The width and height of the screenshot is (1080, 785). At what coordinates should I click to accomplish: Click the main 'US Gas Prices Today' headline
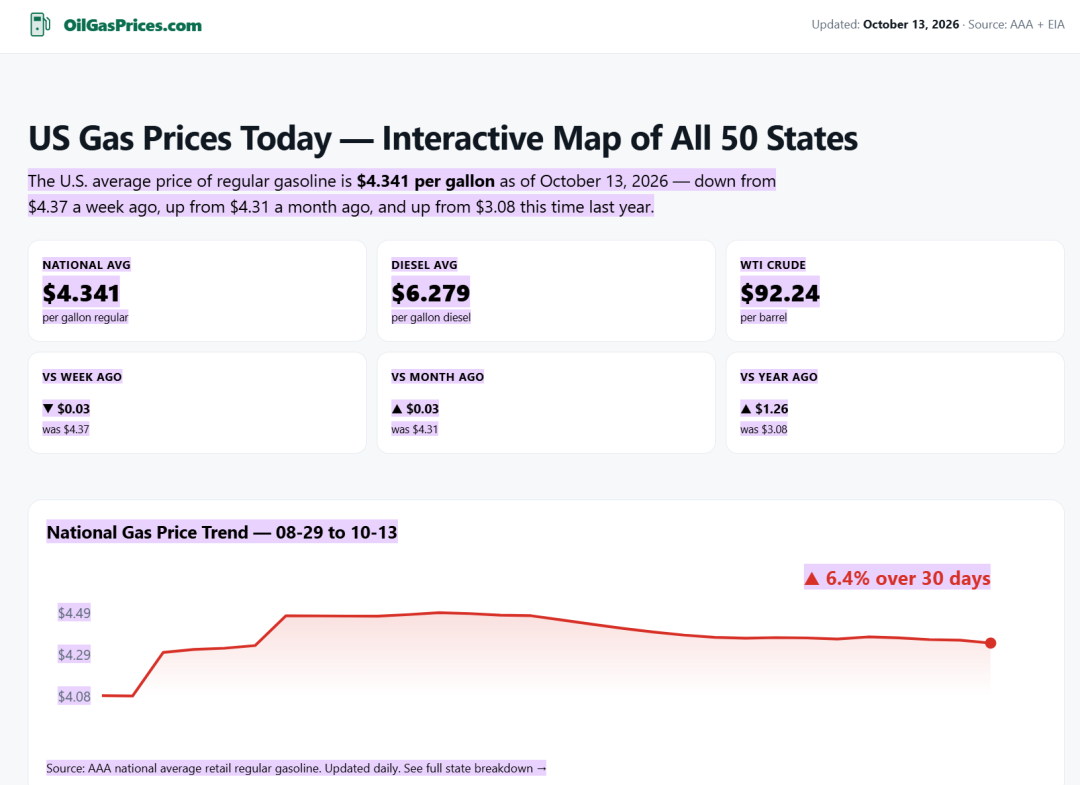click(443, 138)
